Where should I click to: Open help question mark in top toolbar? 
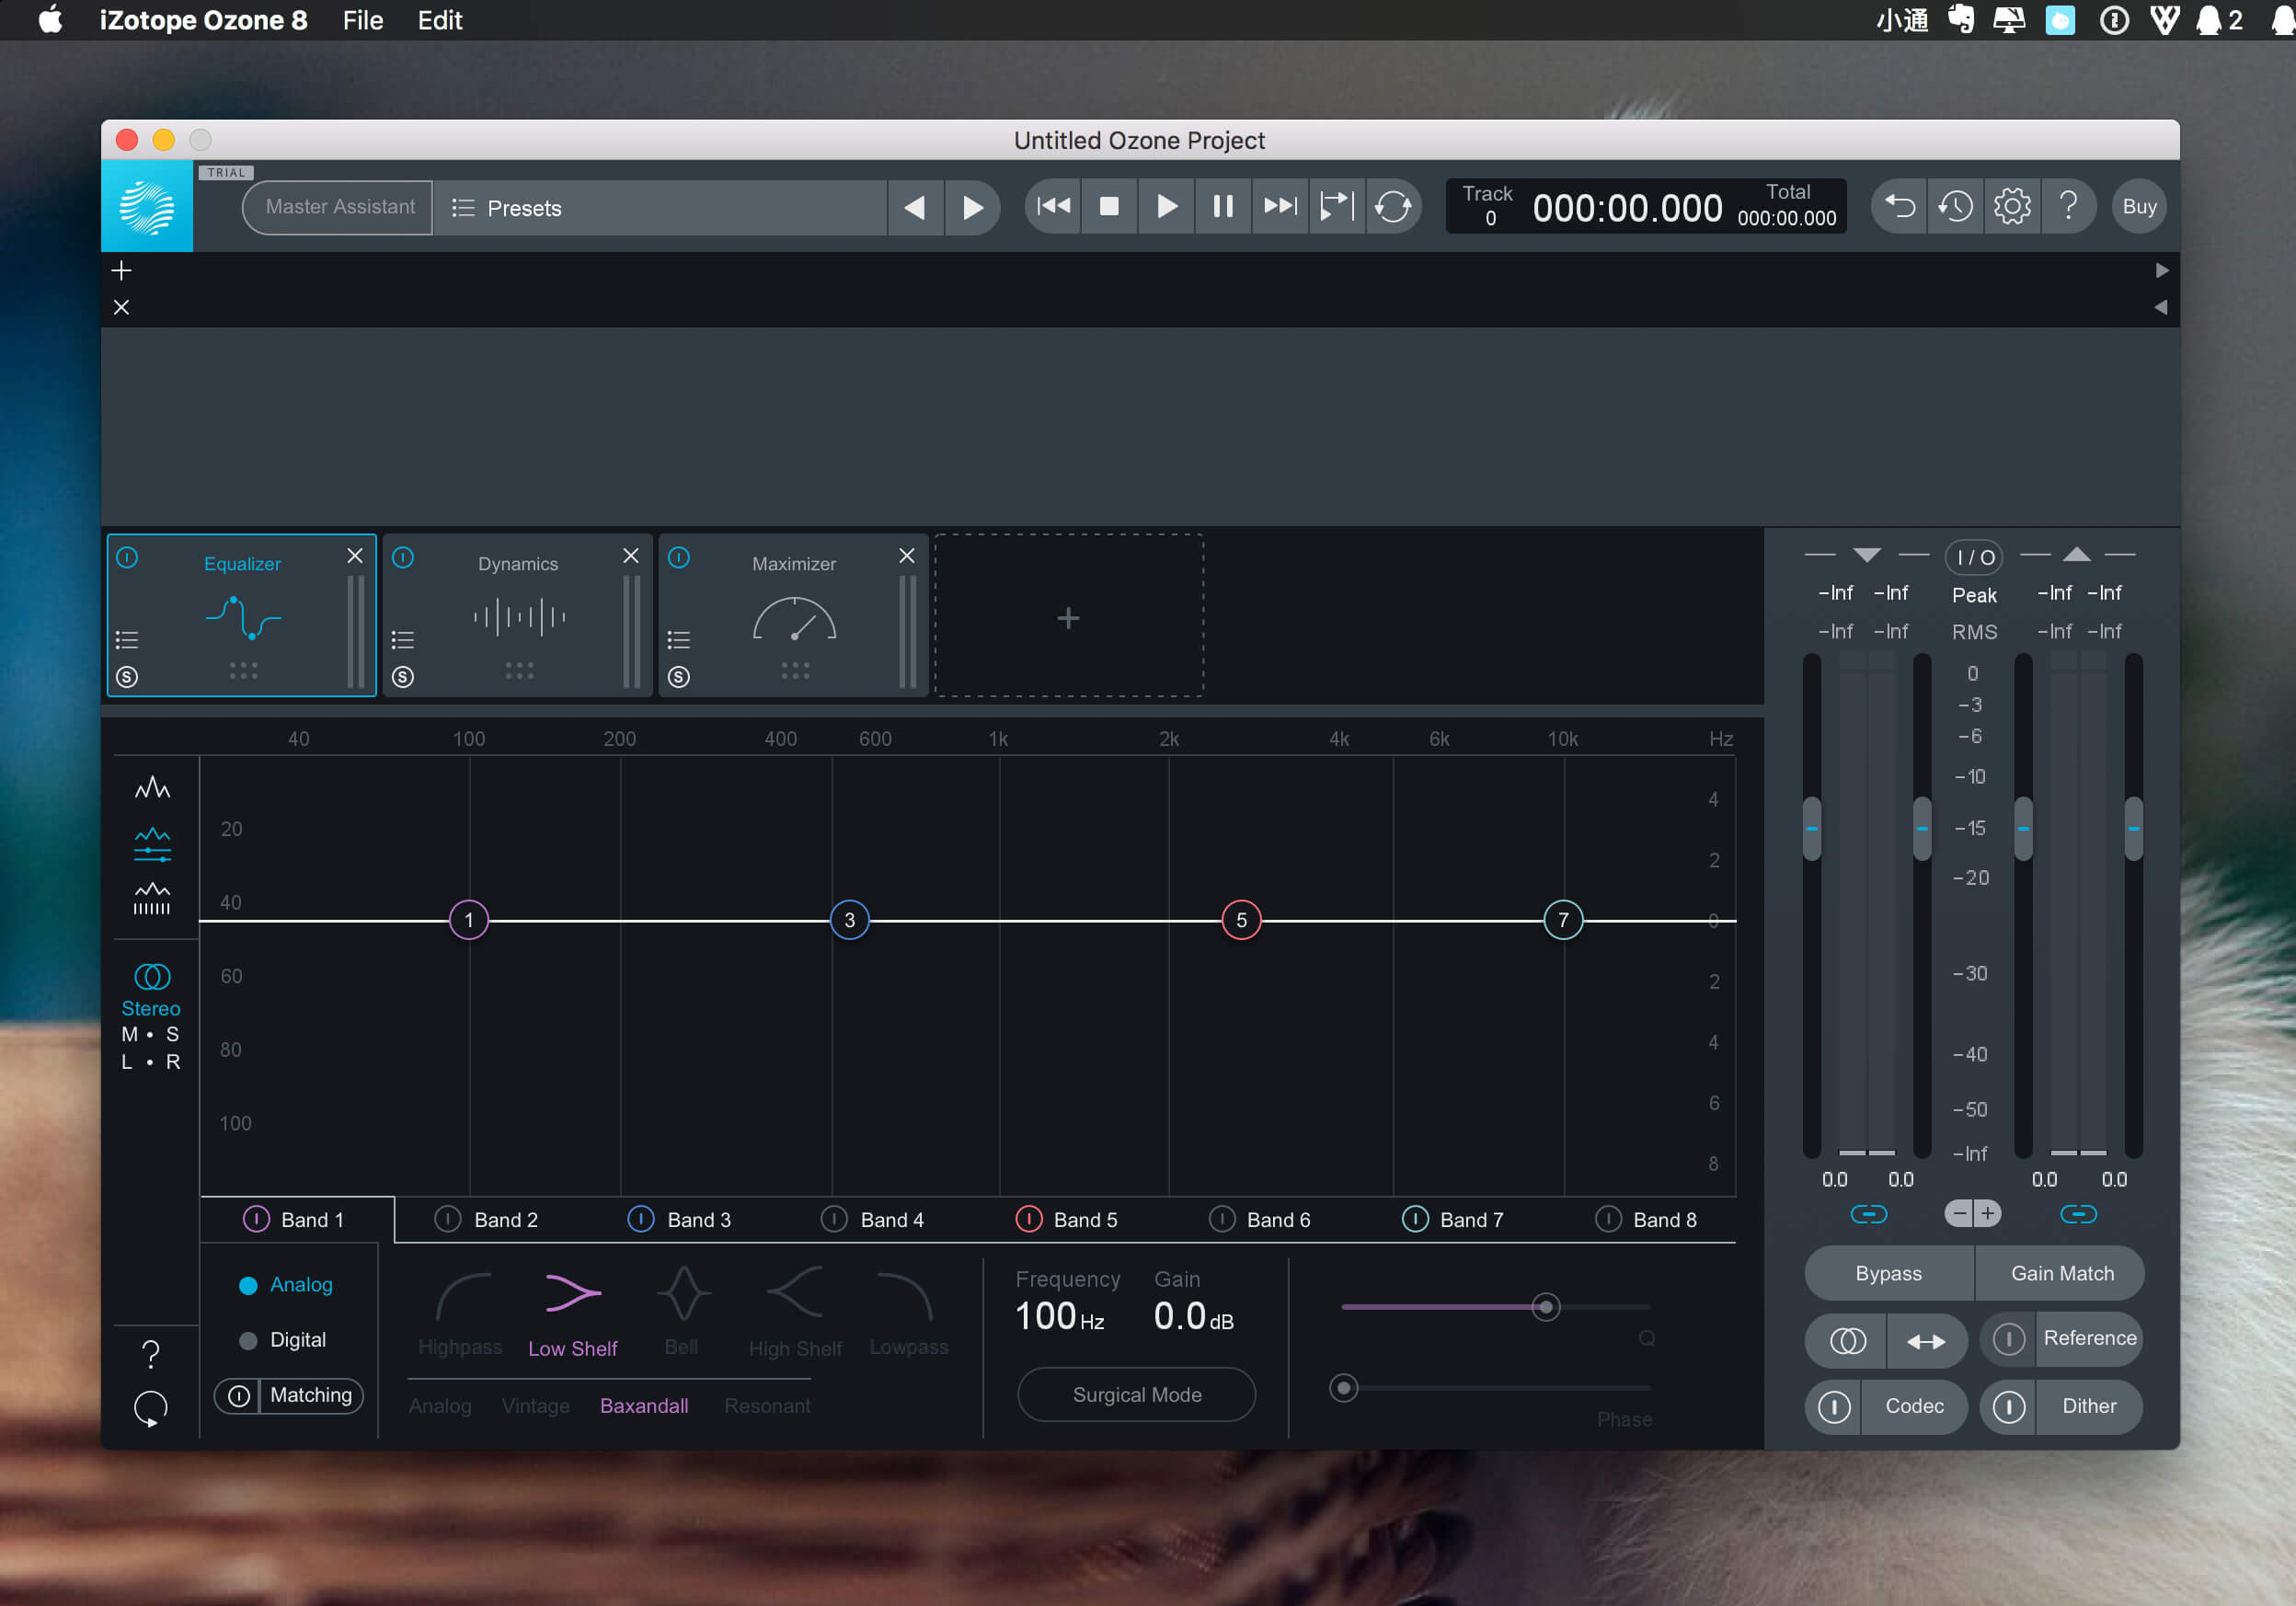[2068, 206]
